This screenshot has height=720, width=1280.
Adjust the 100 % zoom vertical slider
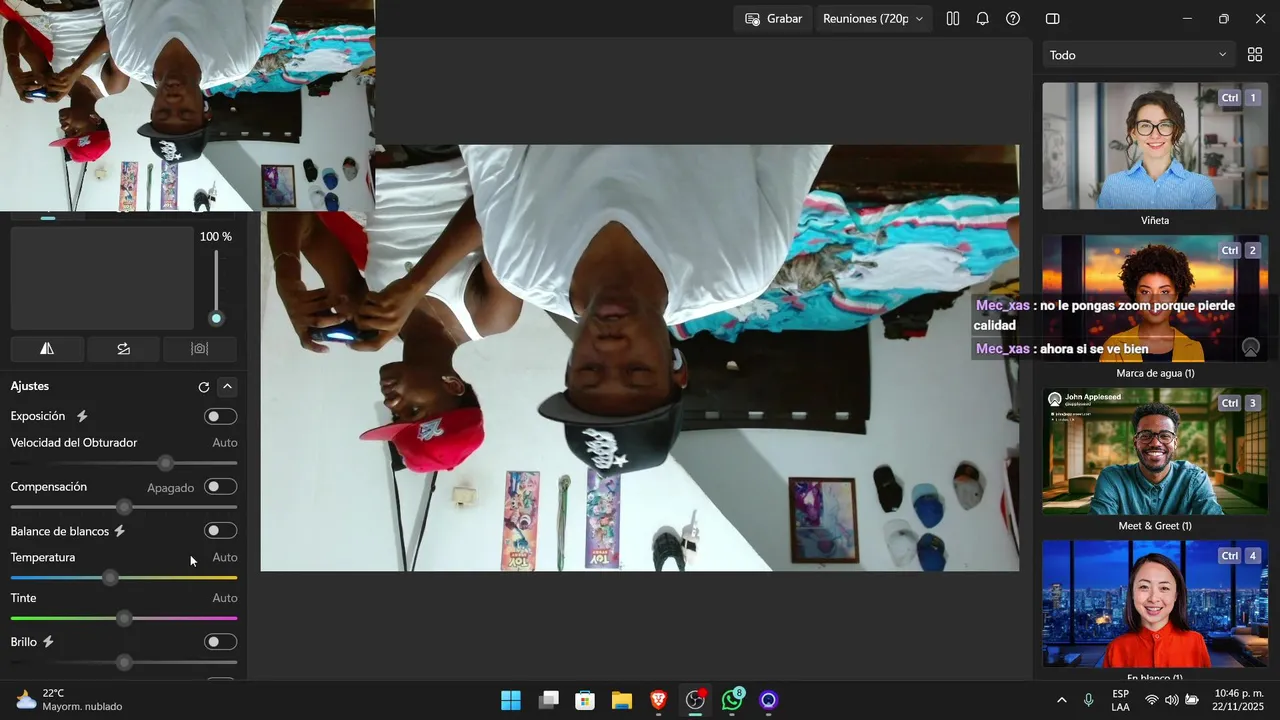point(216,285)
